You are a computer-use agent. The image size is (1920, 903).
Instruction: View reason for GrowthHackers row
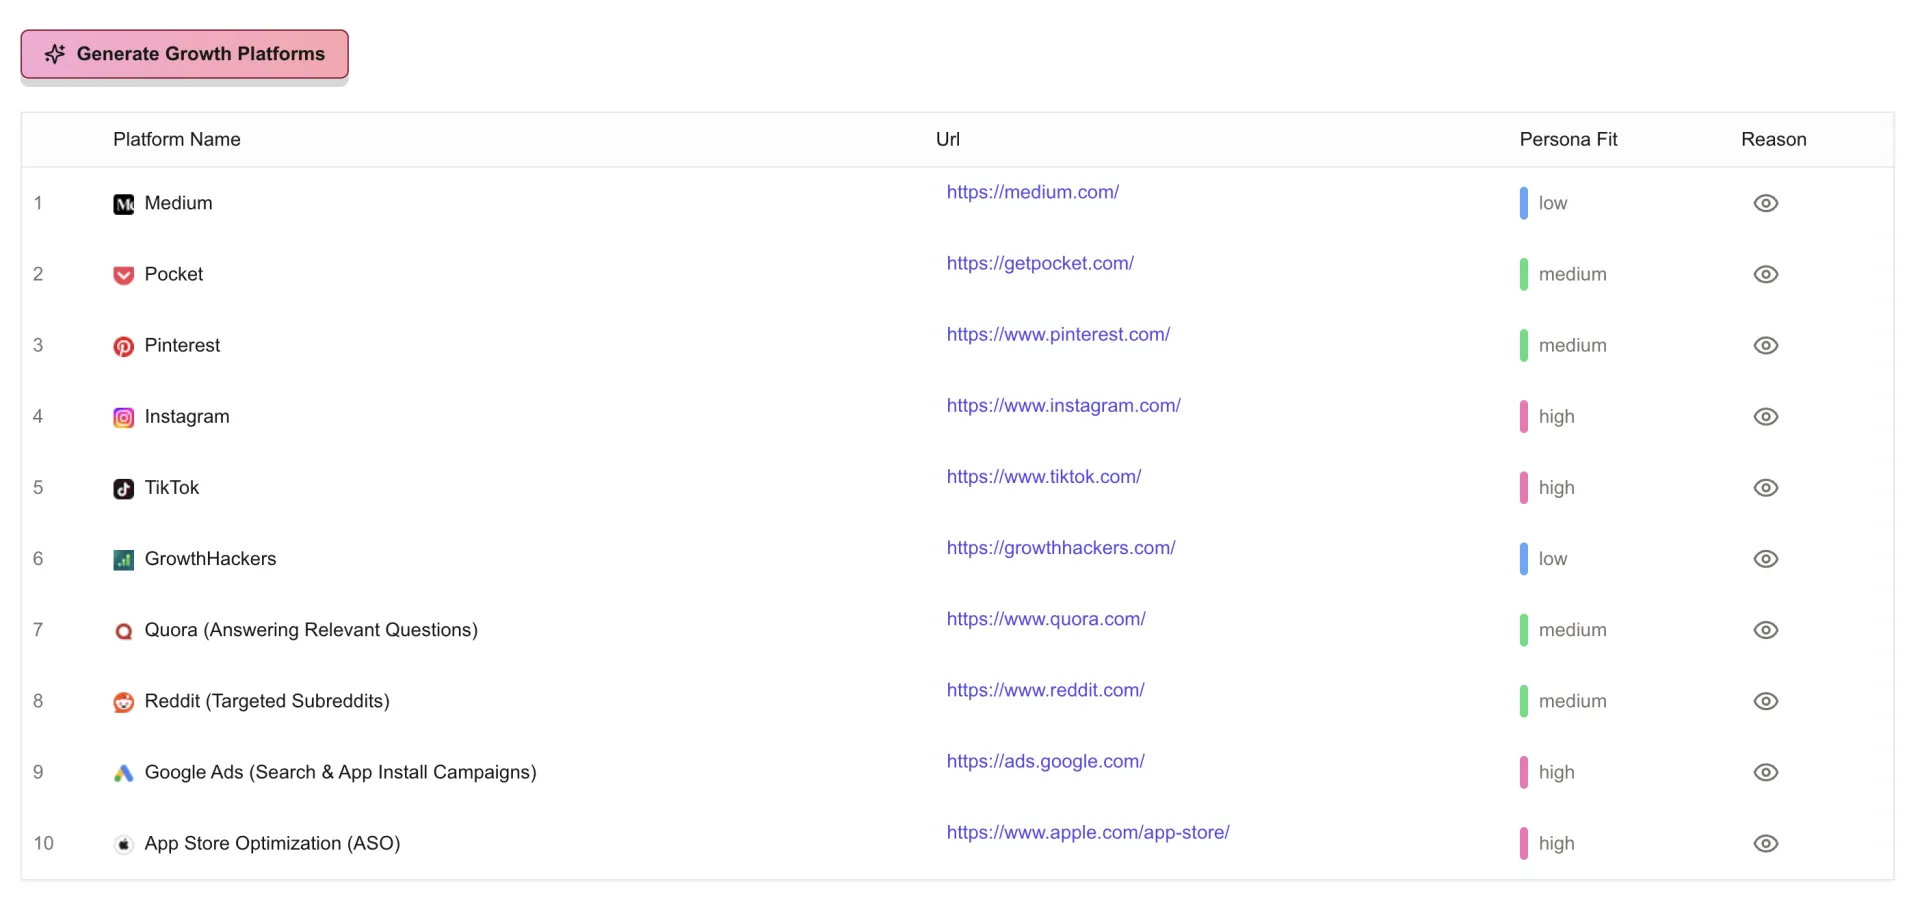click(x=1766, y=558)
